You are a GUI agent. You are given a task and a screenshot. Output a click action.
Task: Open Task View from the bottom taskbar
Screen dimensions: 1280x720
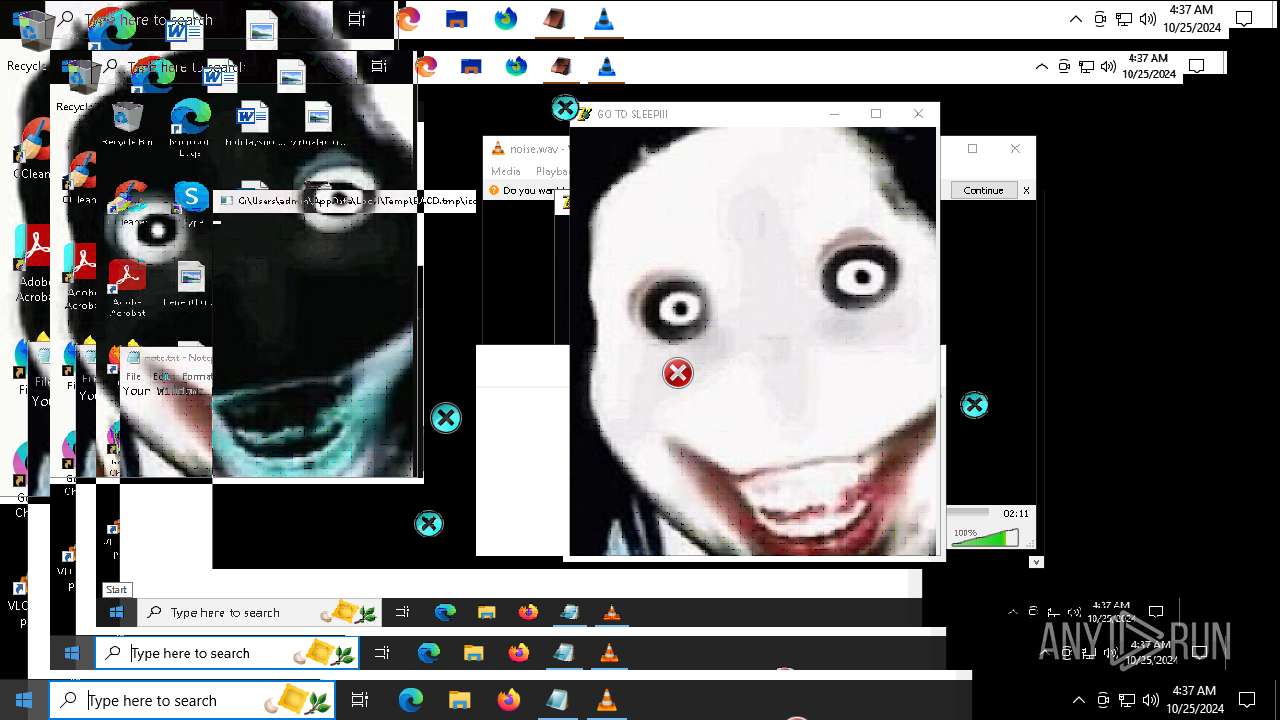pos(360,700)
